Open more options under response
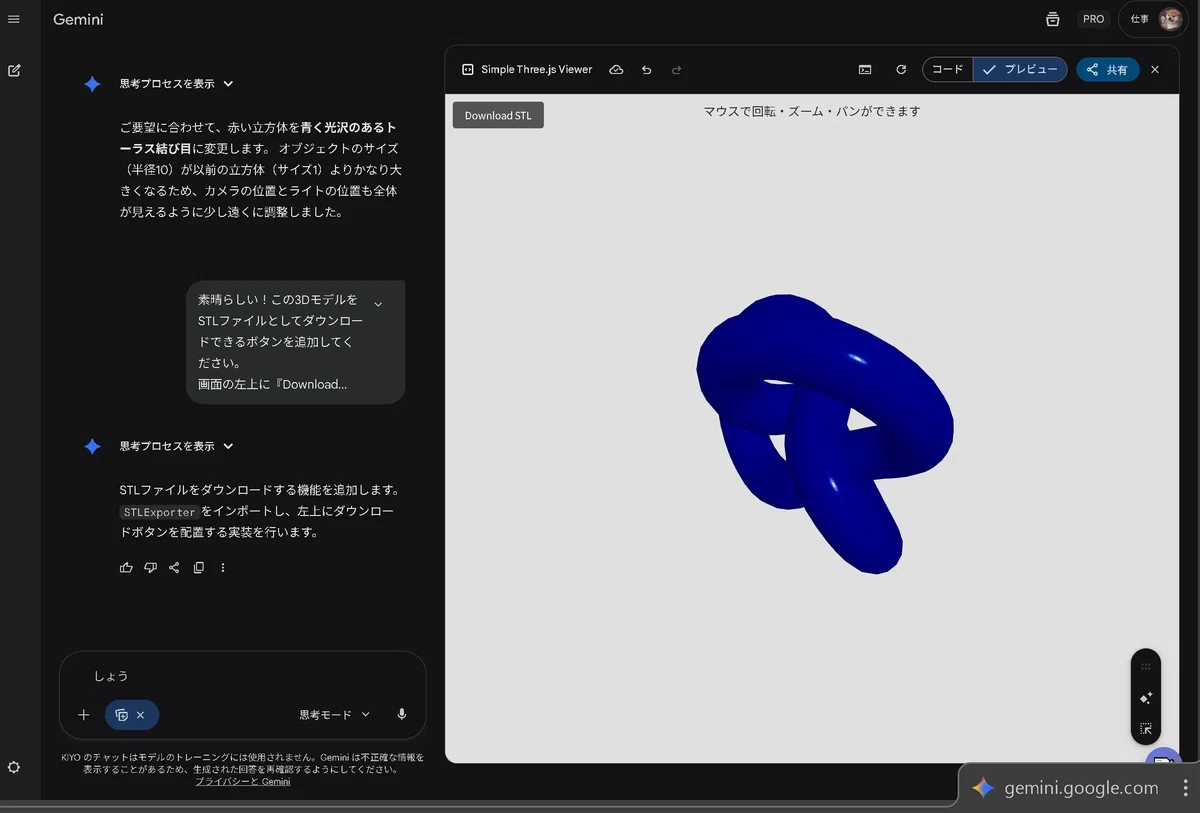Image resolution: width=1200 pixels, height=813 pixels. click(x=222, y=568)
